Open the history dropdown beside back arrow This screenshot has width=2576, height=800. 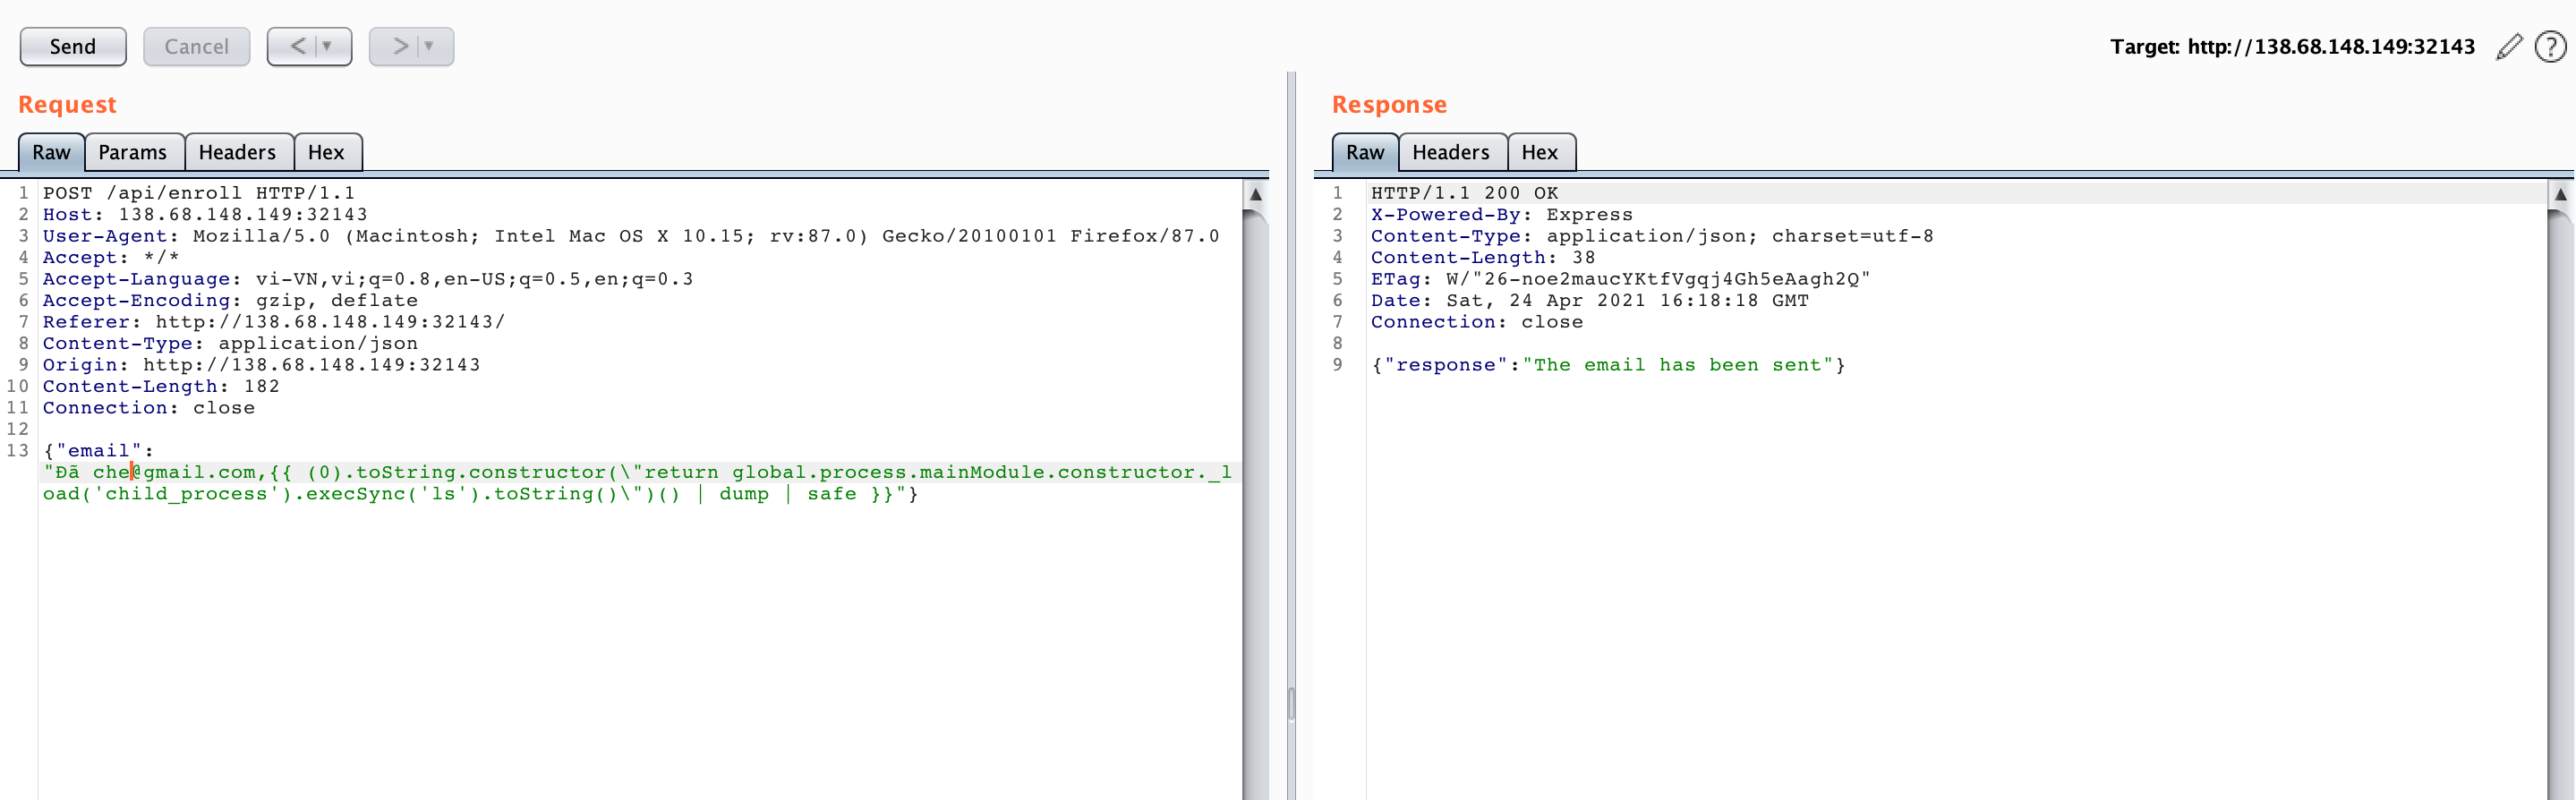(x=328, y=47)
